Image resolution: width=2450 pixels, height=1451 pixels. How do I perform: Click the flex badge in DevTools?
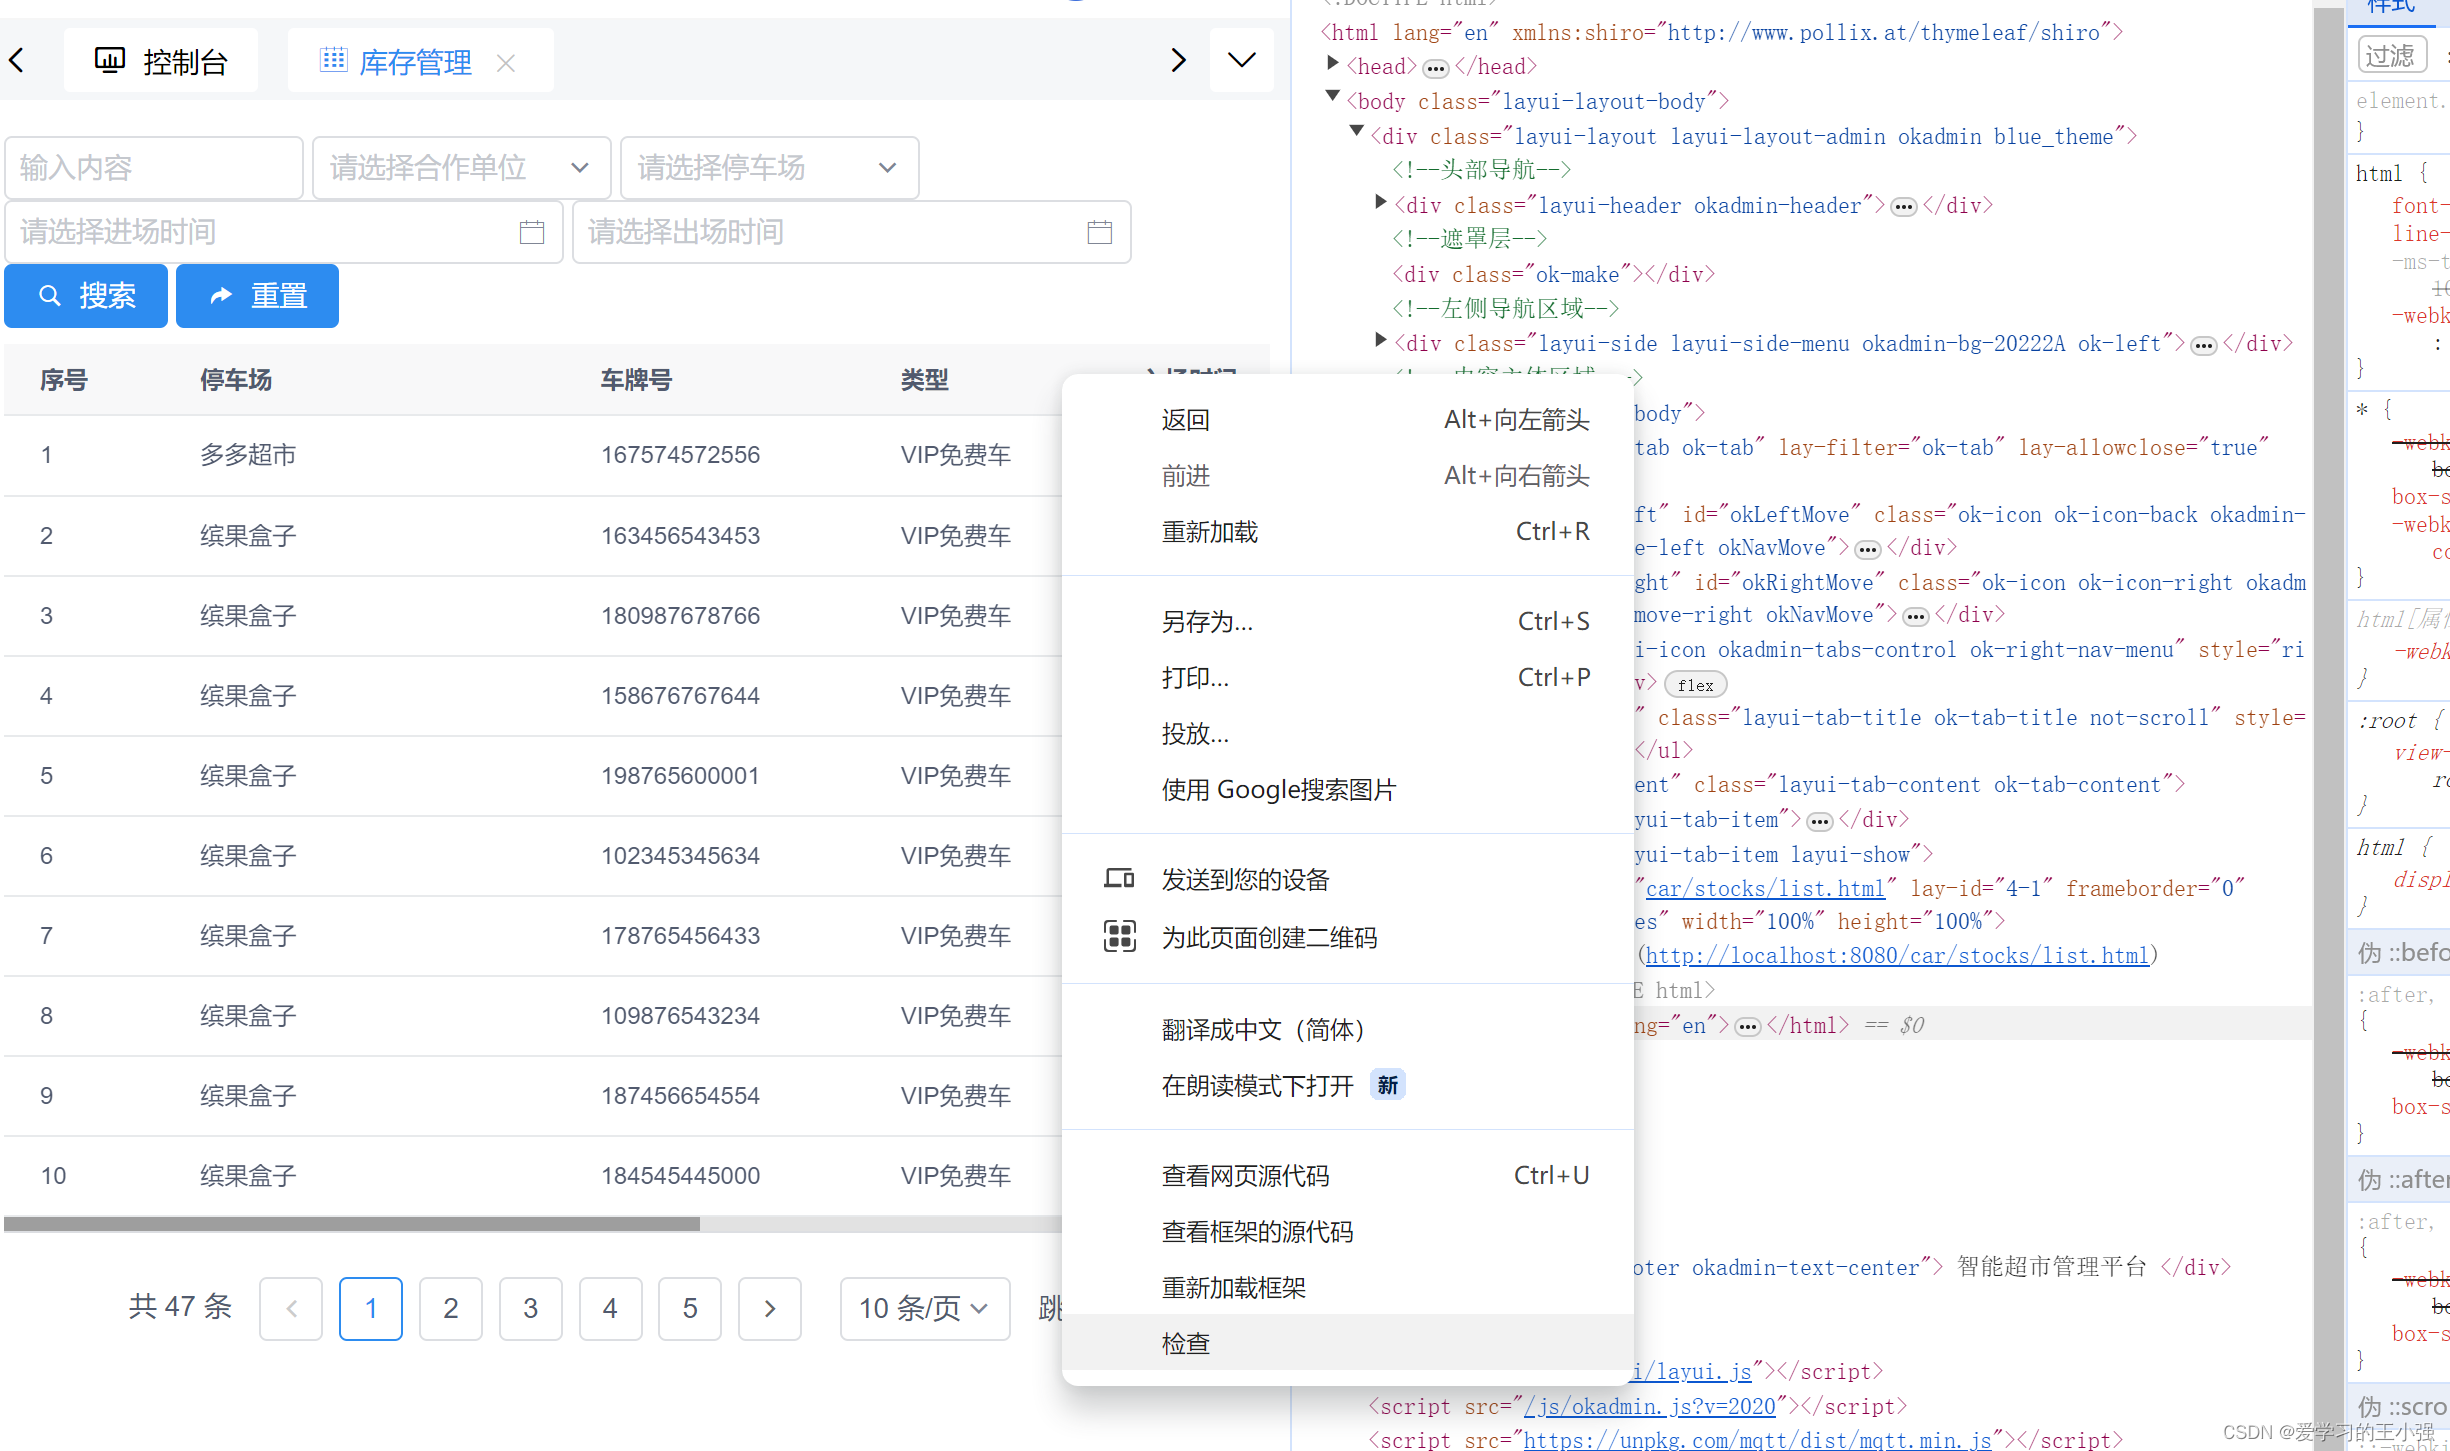(1696, 685)
